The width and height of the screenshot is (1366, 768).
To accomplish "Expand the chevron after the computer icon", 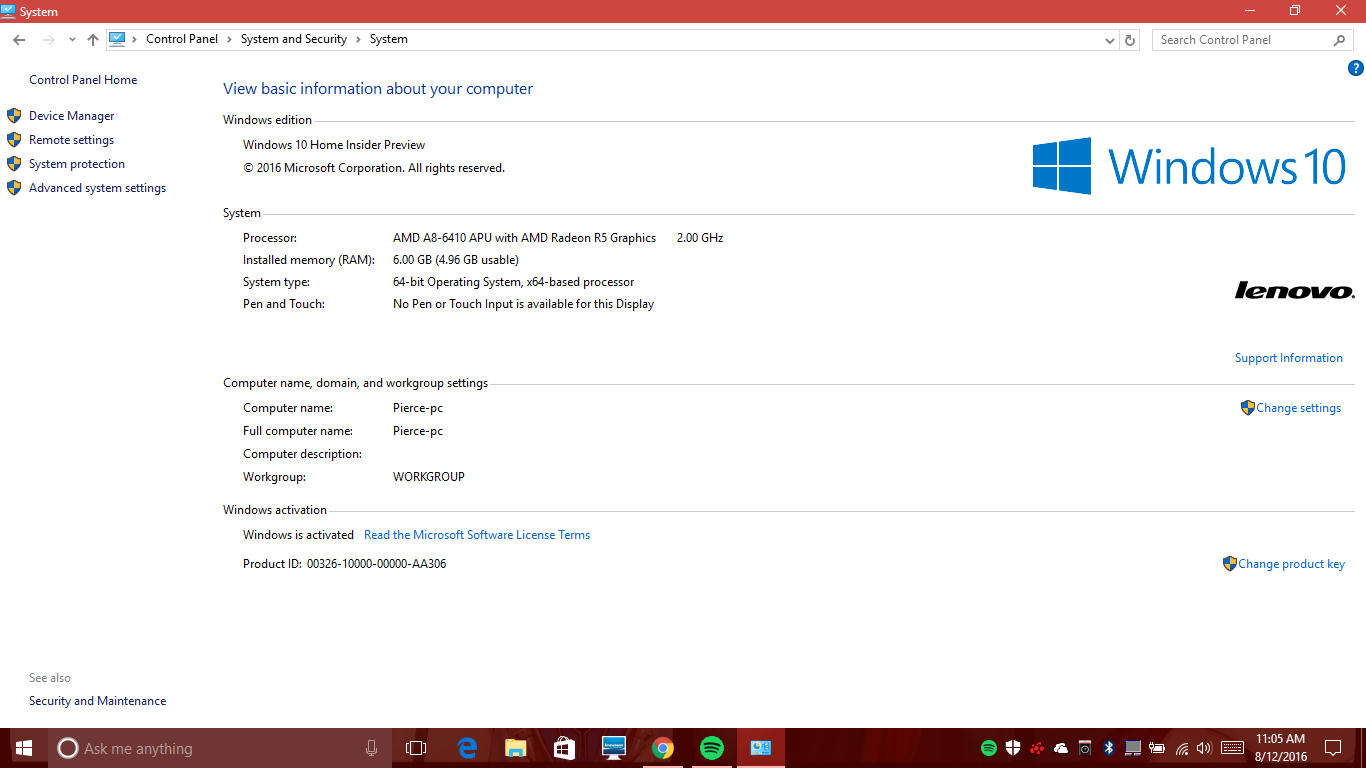I will coord(135,39).
